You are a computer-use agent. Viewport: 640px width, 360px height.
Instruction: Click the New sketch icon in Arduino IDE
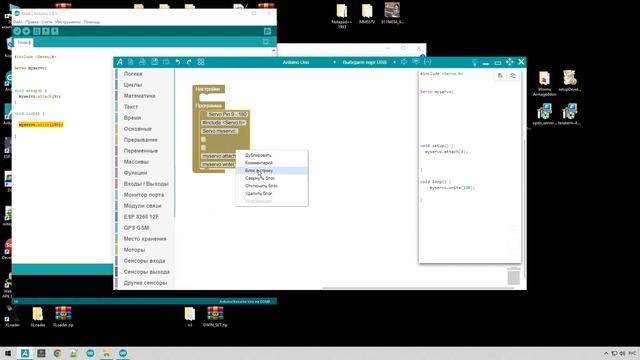pos(37,31)
